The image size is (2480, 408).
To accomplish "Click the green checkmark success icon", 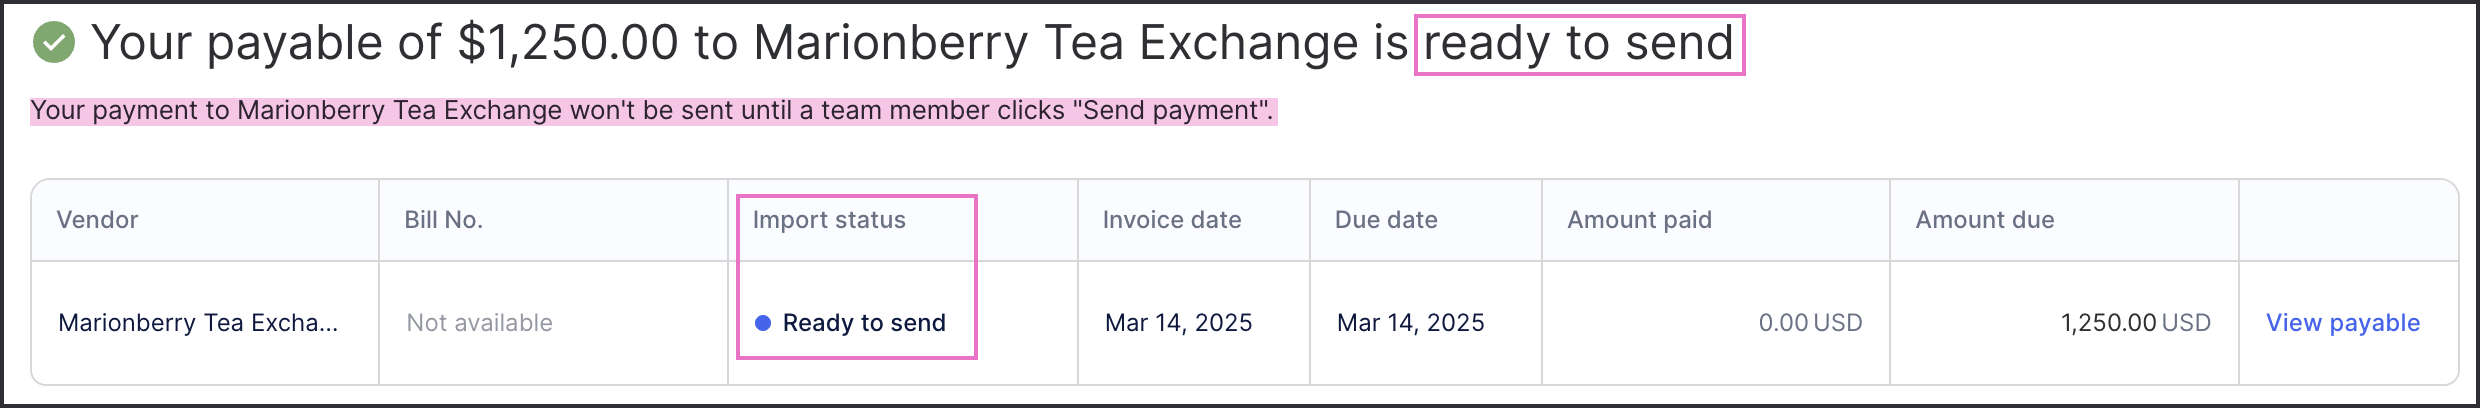I will (x=54, y=43).
